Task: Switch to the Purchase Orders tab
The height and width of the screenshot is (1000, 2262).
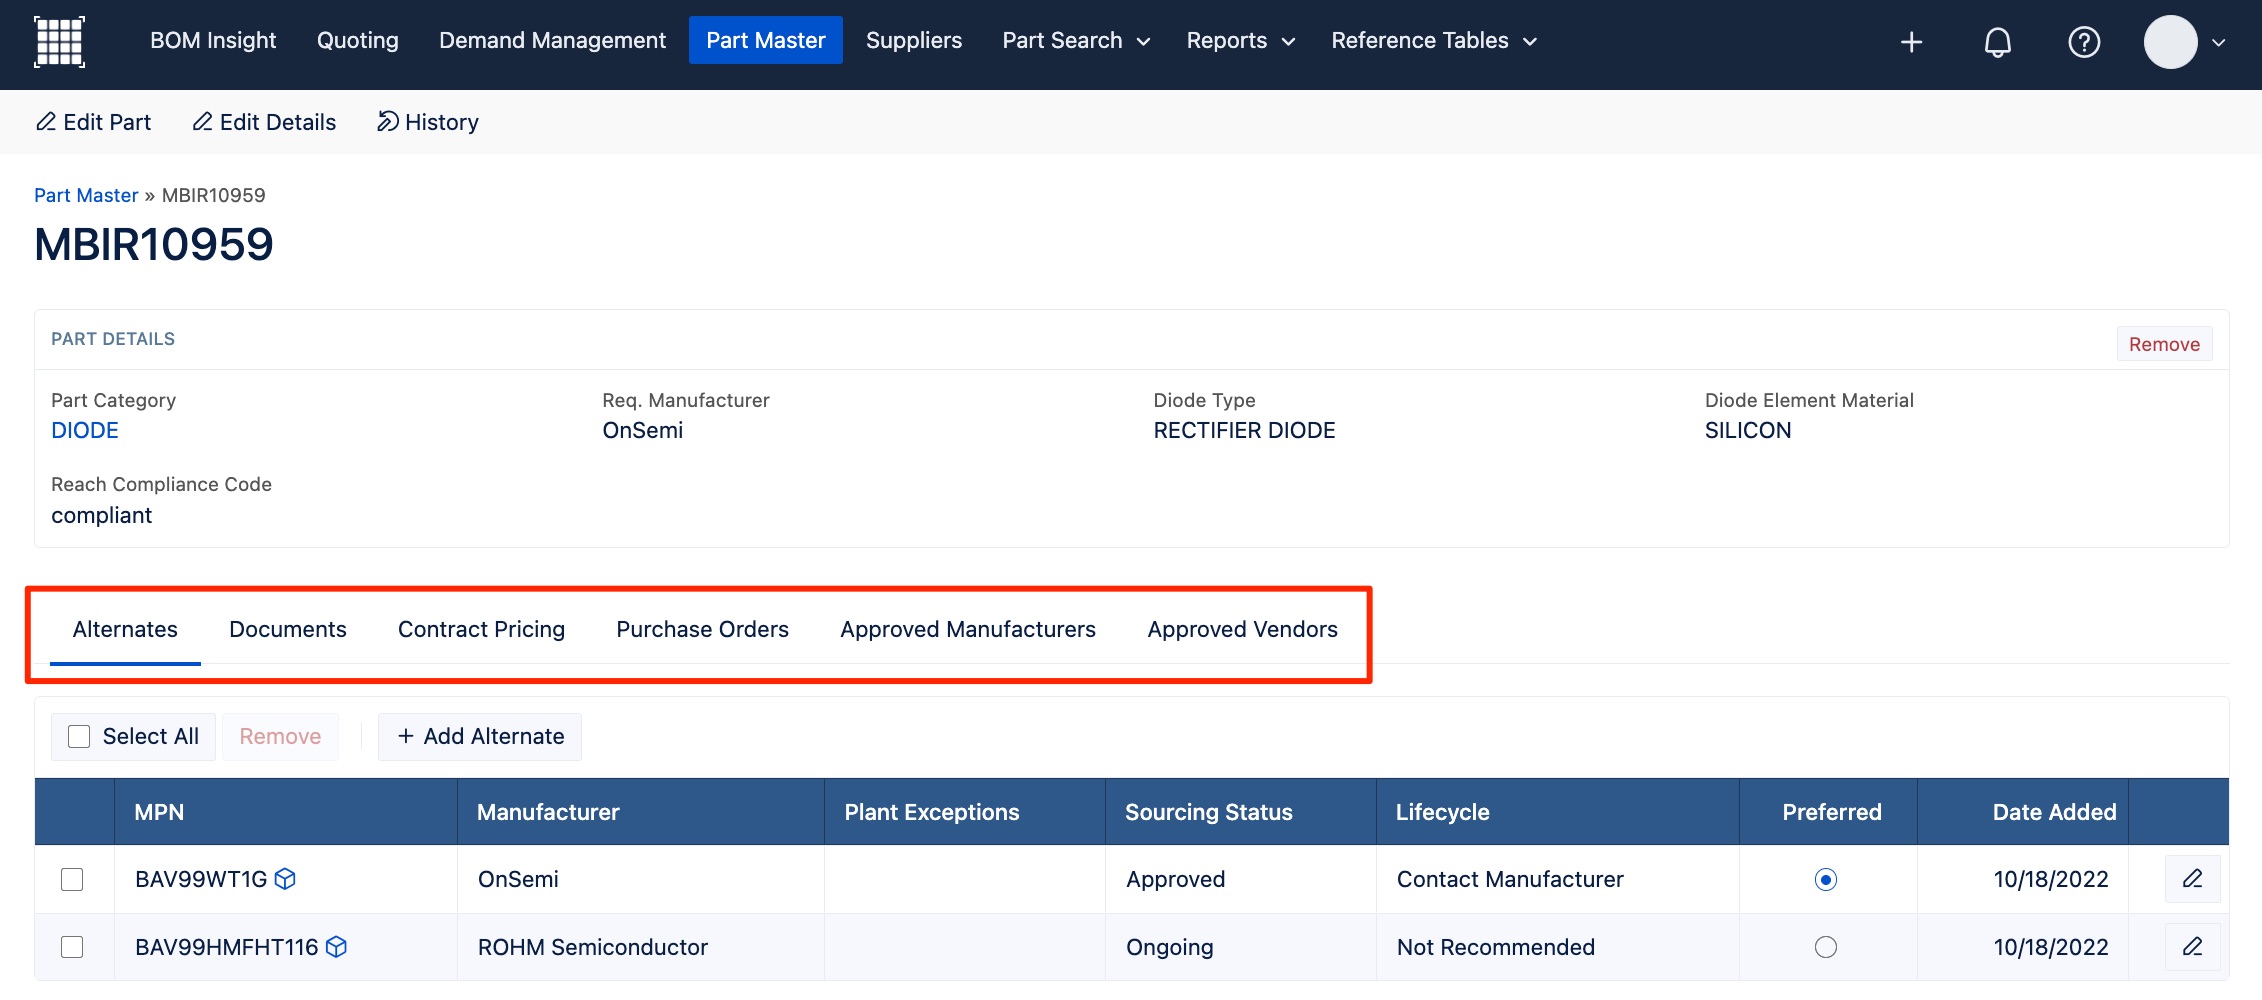Action: coord(702,630)
